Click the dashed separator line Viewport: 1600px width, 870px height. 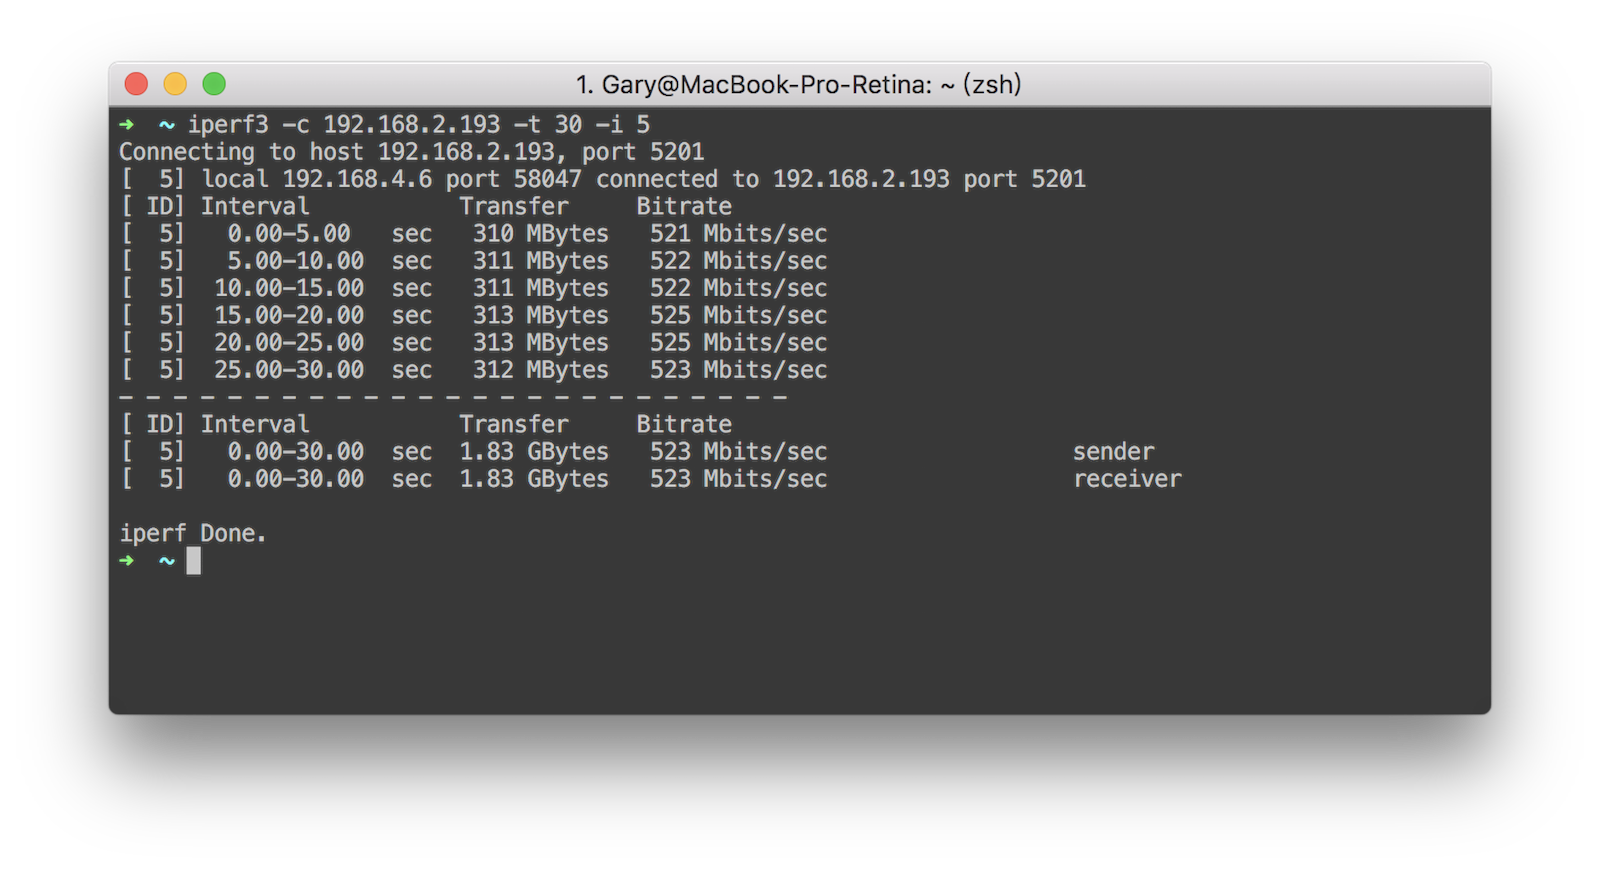(x=453, y=398)
